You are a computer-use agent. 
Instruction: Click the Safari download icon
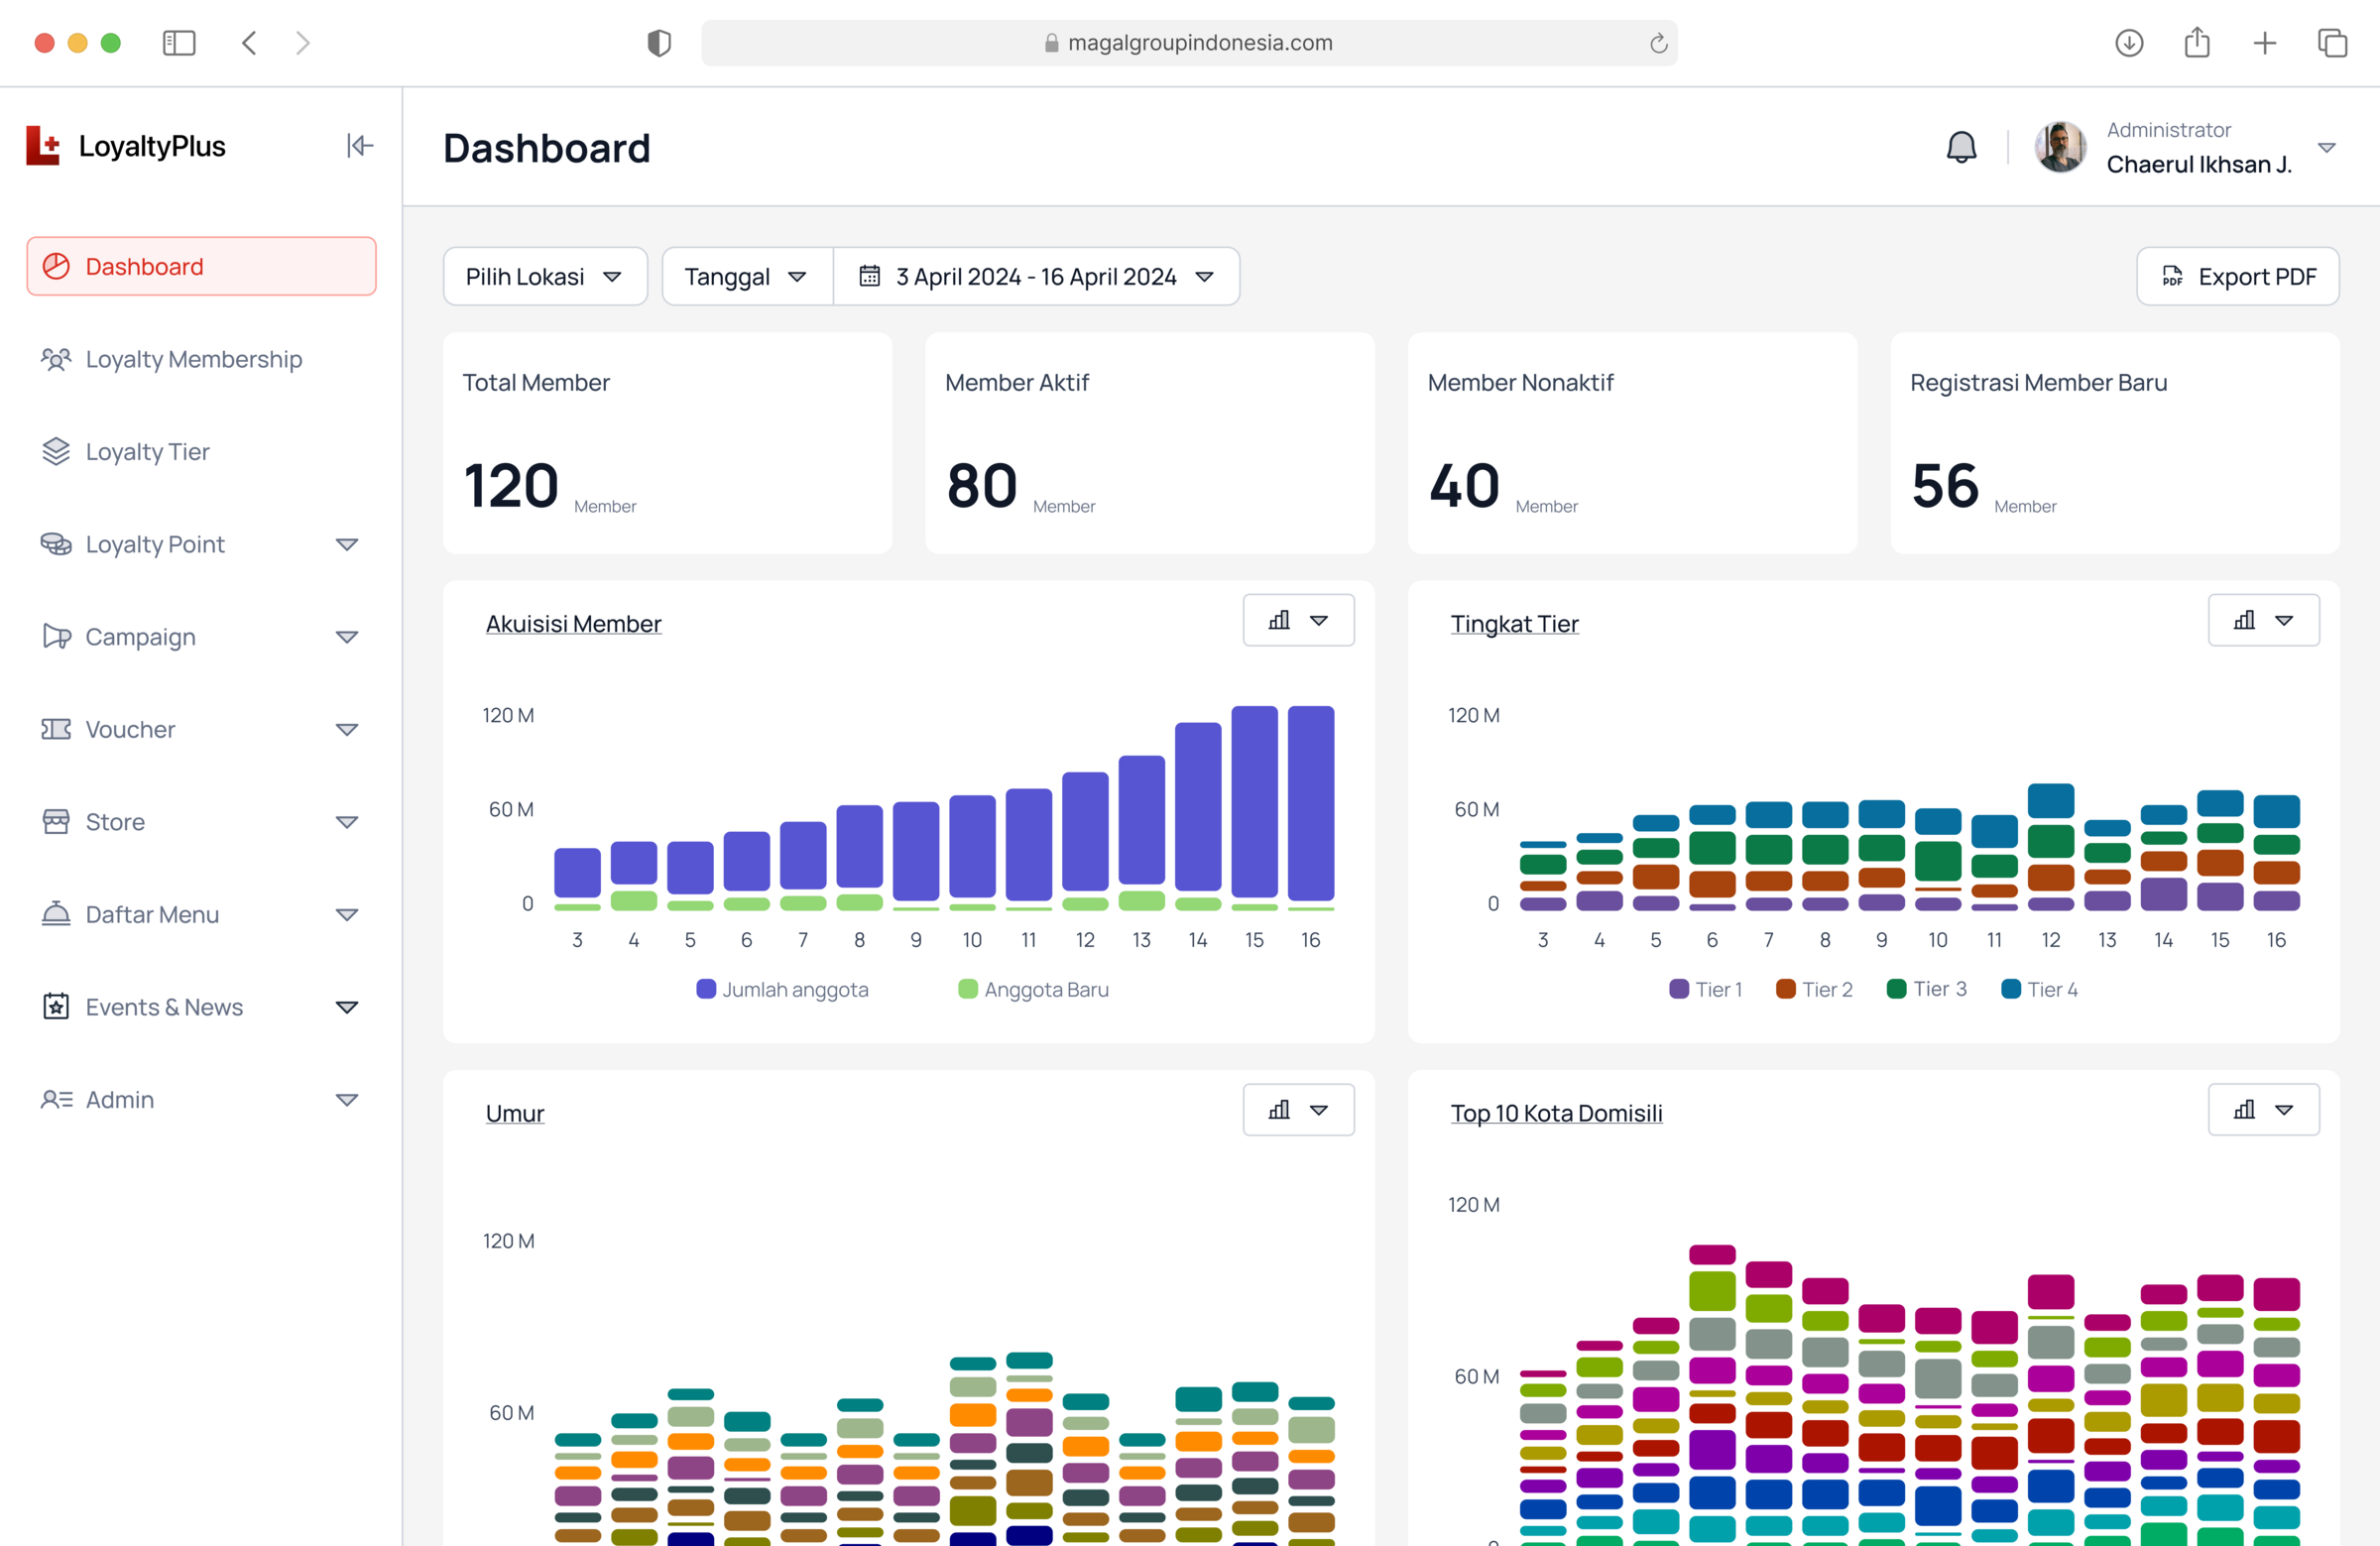pyautogui.click(x=2129, y=43)
